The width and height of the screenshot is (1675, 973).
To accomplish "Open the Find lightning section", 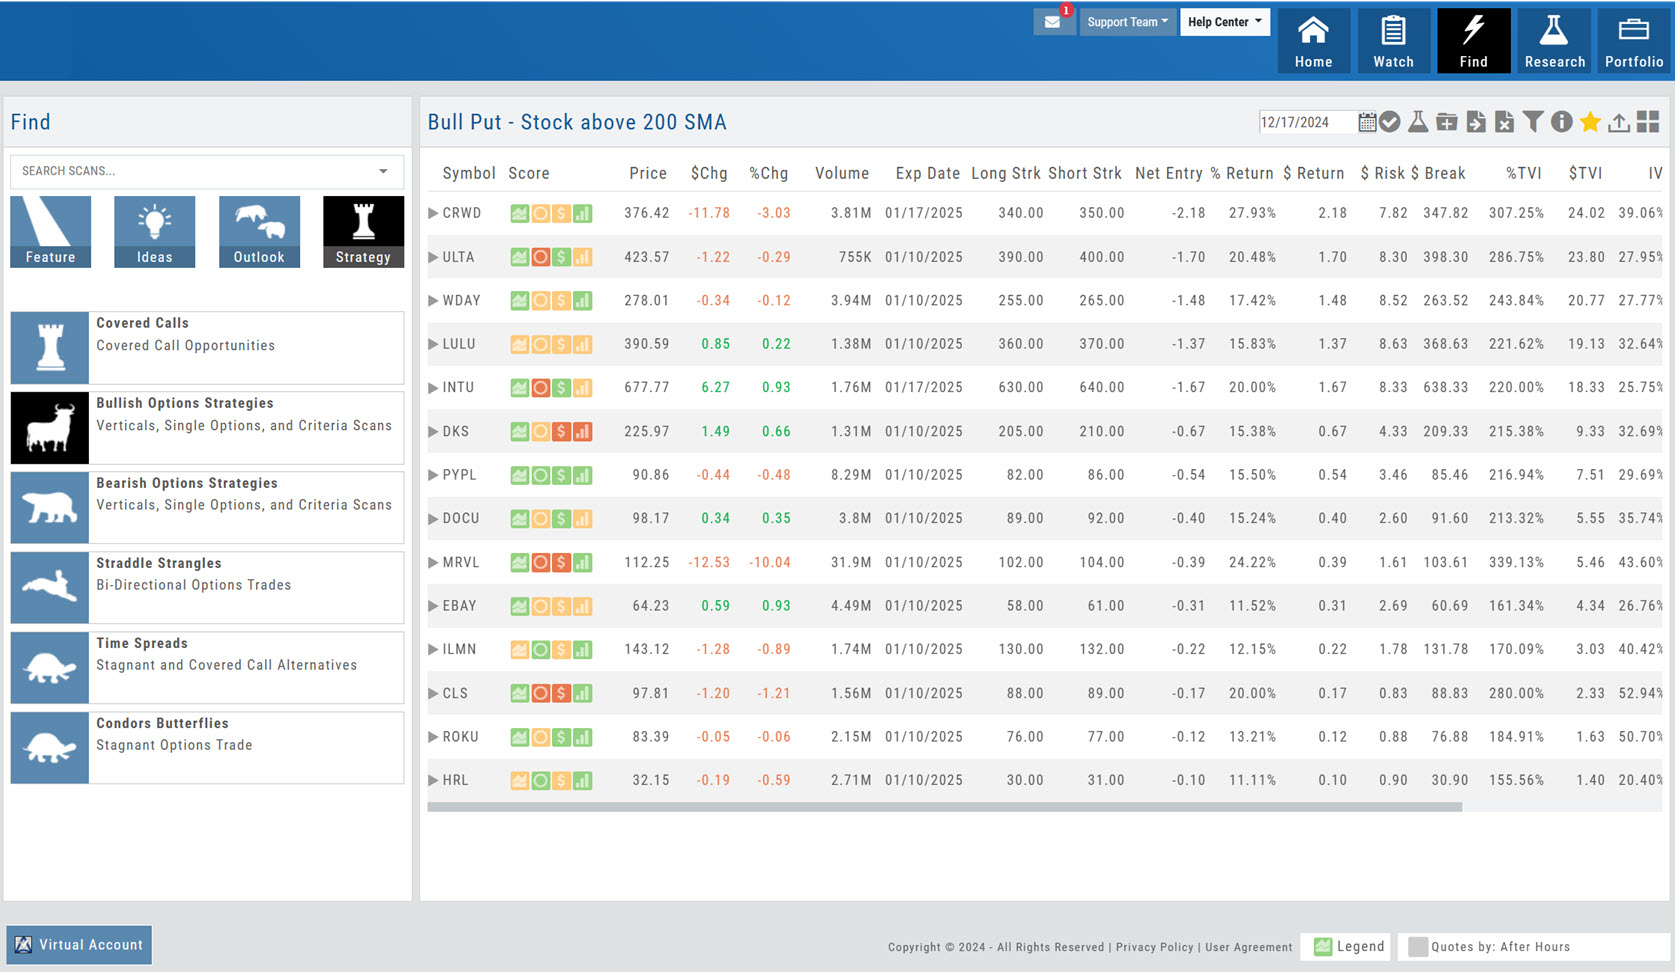I will [1473, 41].
